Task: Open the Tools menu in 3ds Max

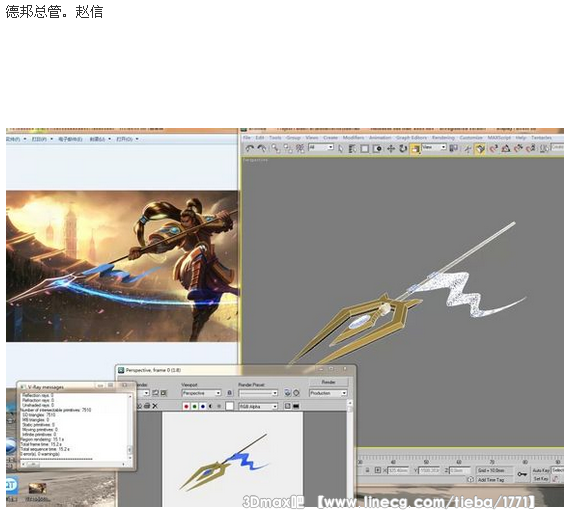Action: (275, 138)
